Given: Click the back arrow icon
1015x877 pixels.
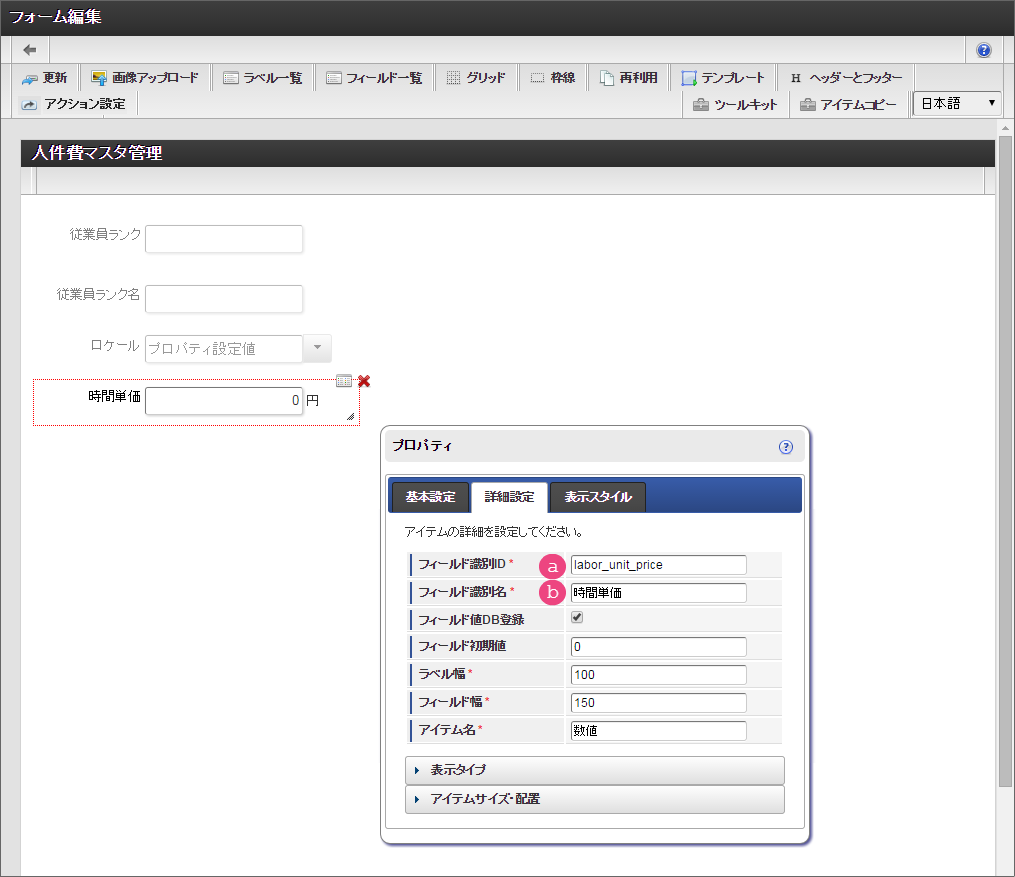Looking at the screenshot, I should coord(30,50).
